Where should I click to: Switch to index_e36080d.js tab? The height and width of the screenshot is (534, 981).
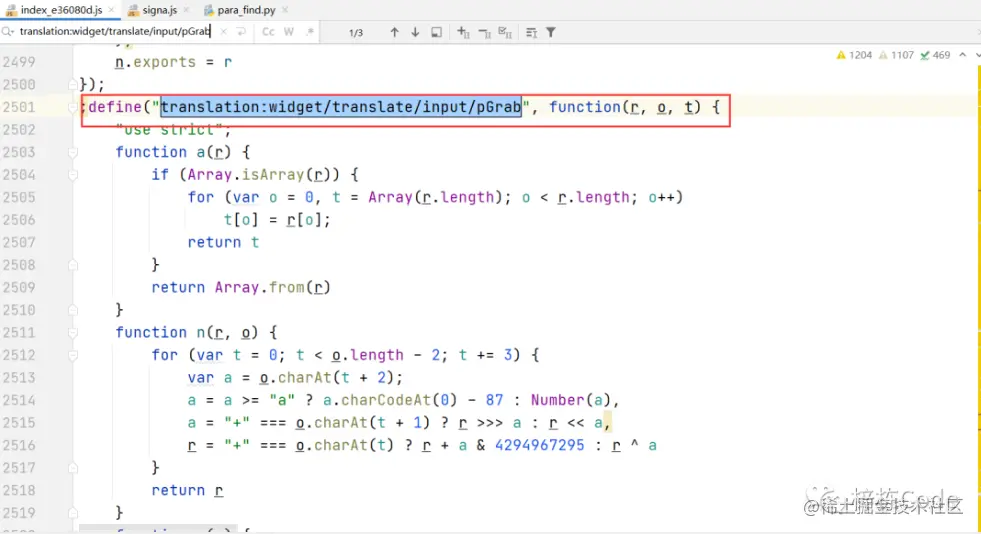tap(61, 10)
